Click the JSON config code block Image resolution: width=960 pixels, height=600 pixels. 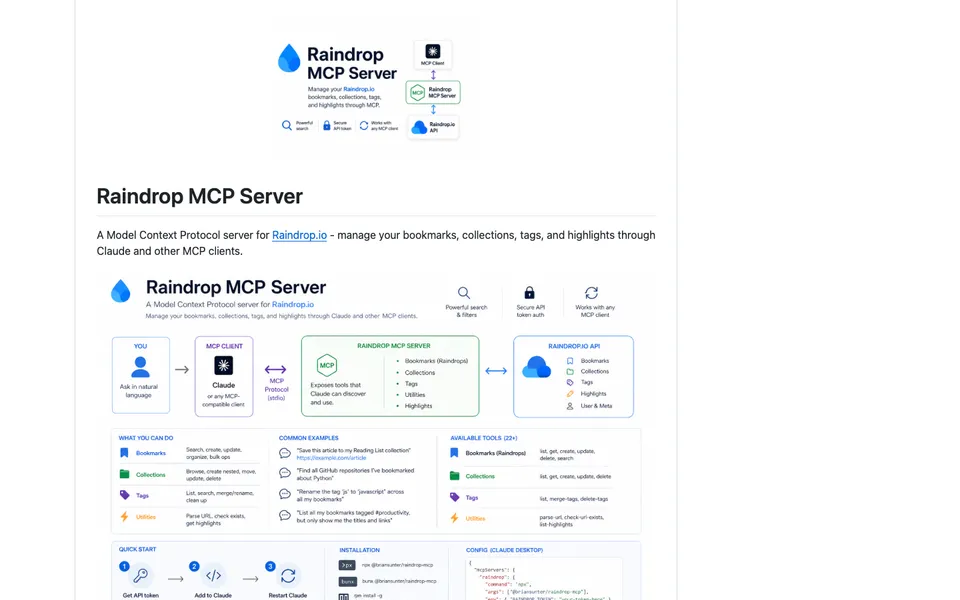point(544,579)
